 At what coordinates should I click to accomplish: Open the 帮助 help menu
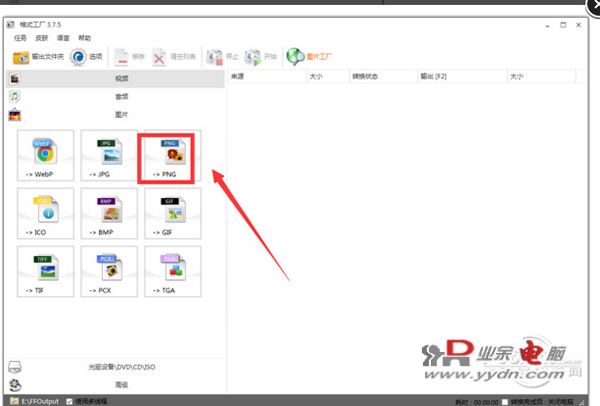coord(85,38)
